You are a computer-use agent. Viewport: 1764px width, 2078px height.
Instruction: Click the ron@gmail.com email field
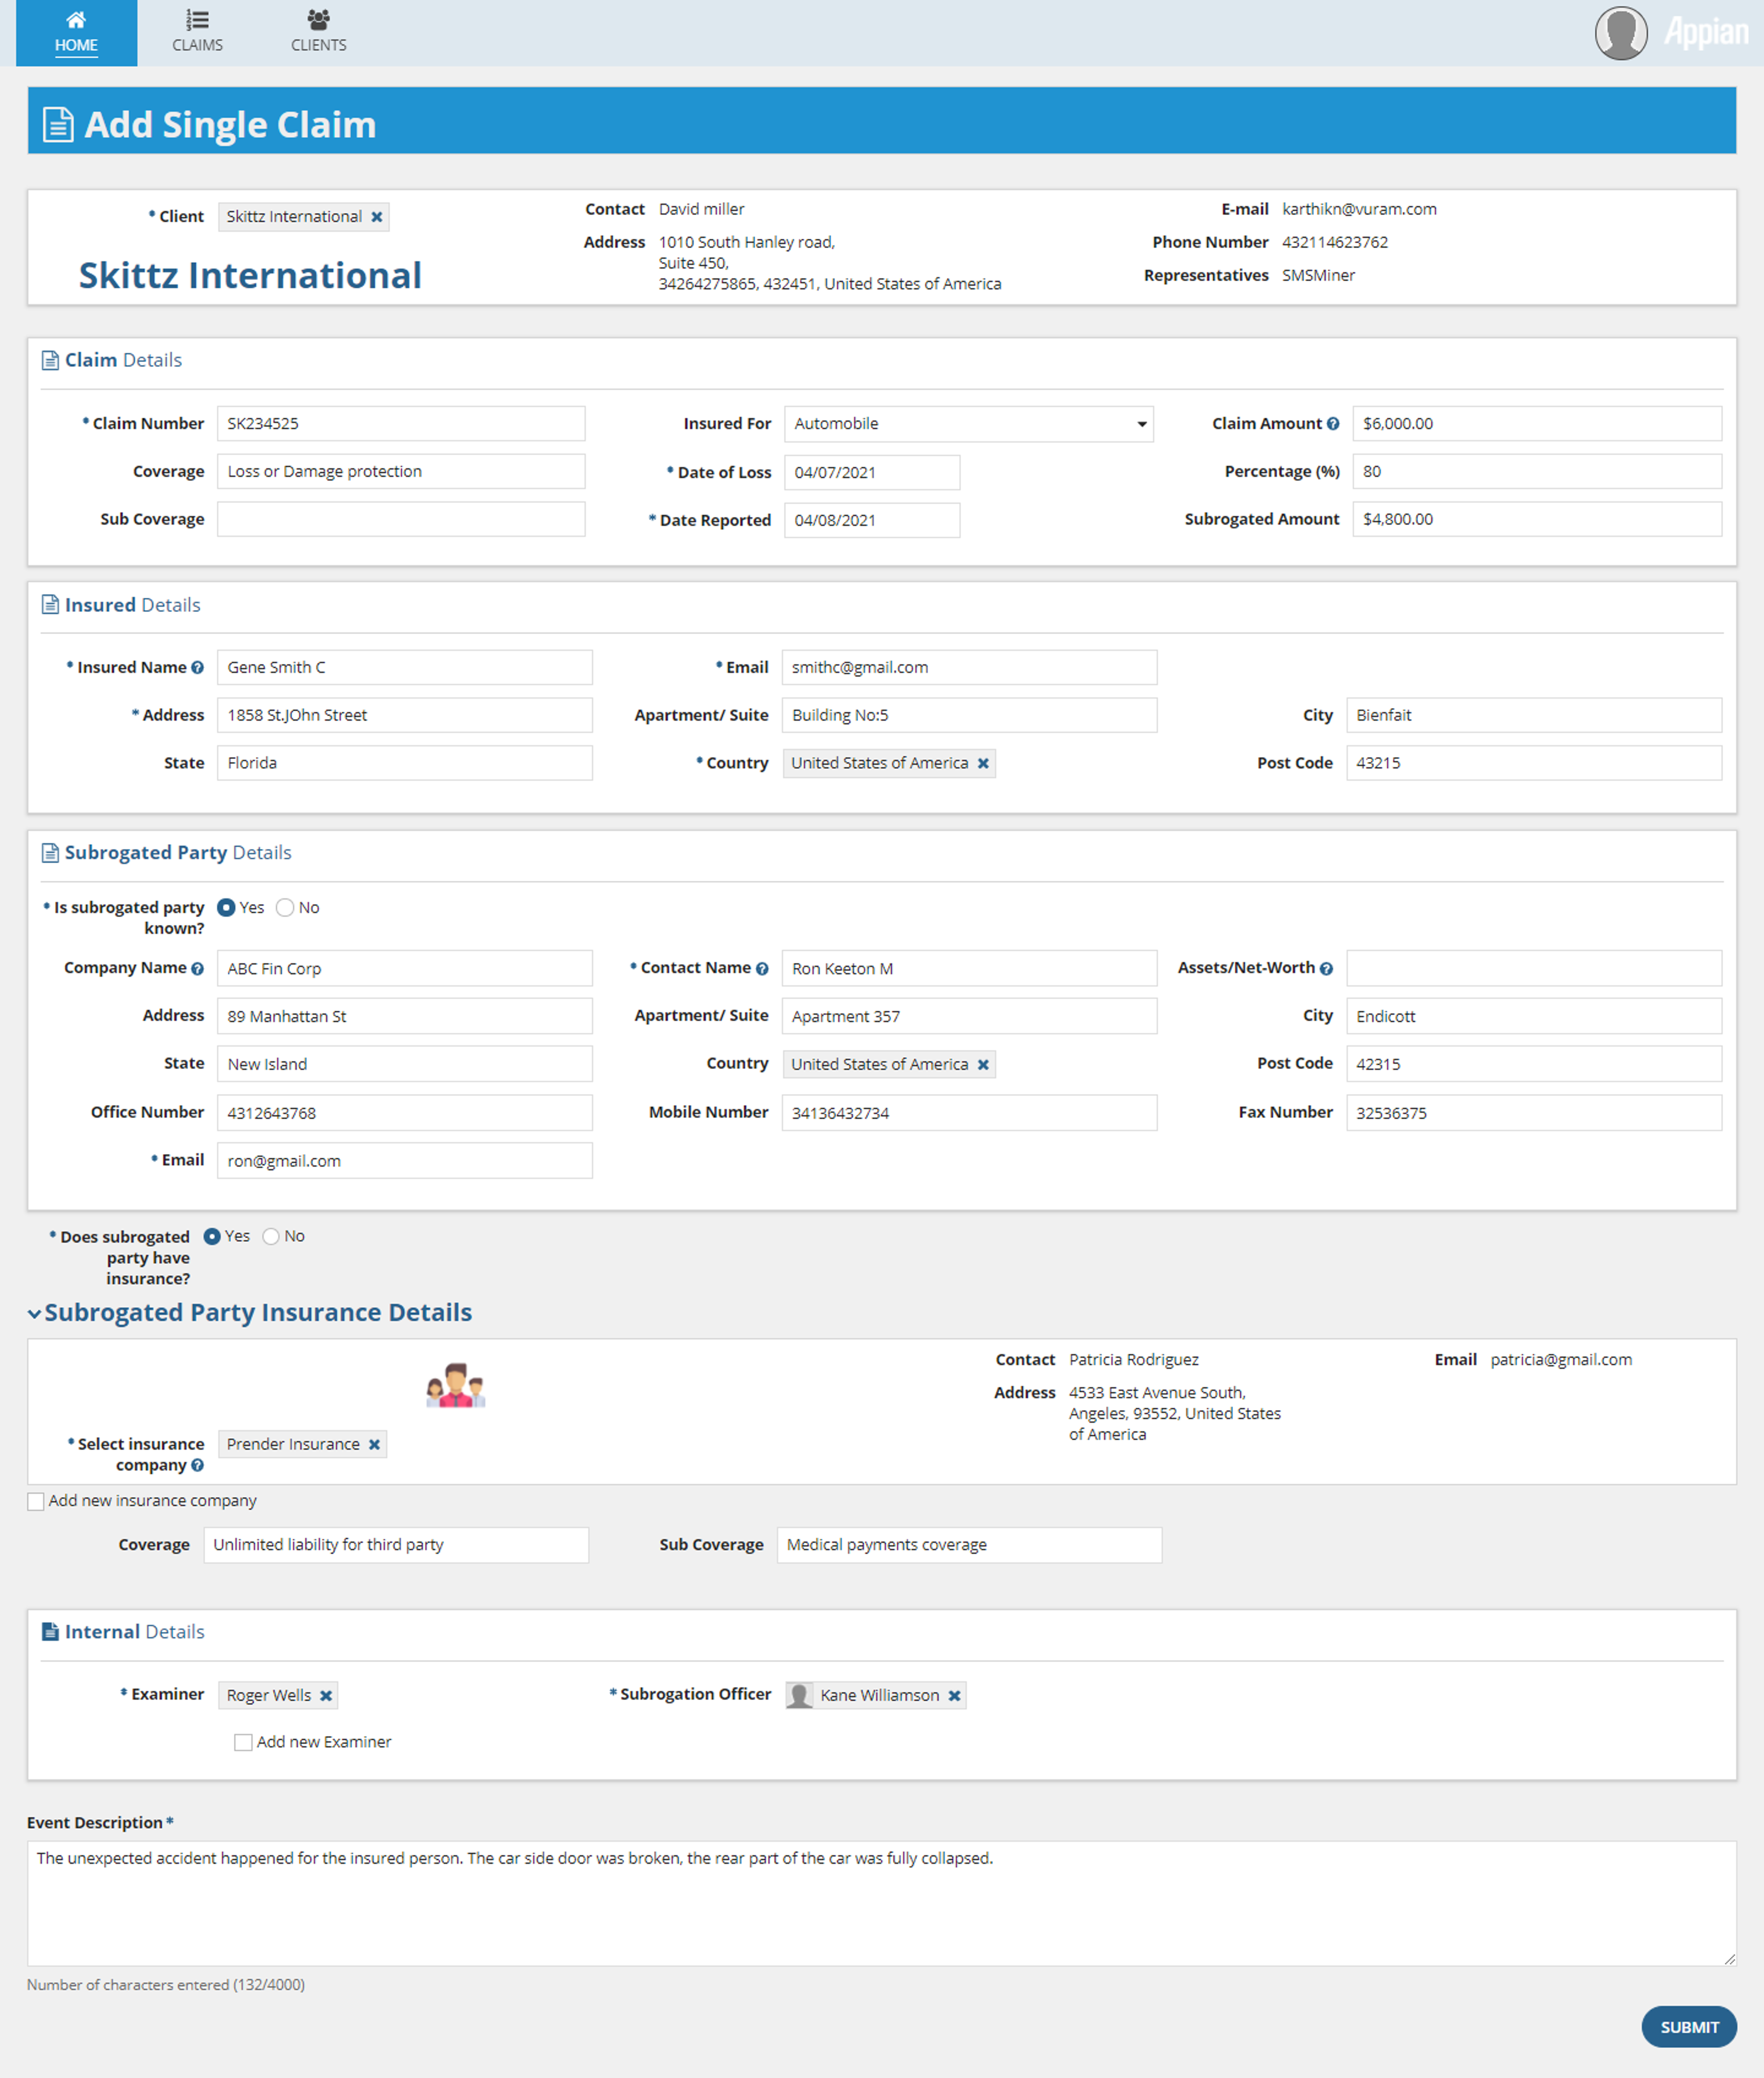[x=405, y=1162]
